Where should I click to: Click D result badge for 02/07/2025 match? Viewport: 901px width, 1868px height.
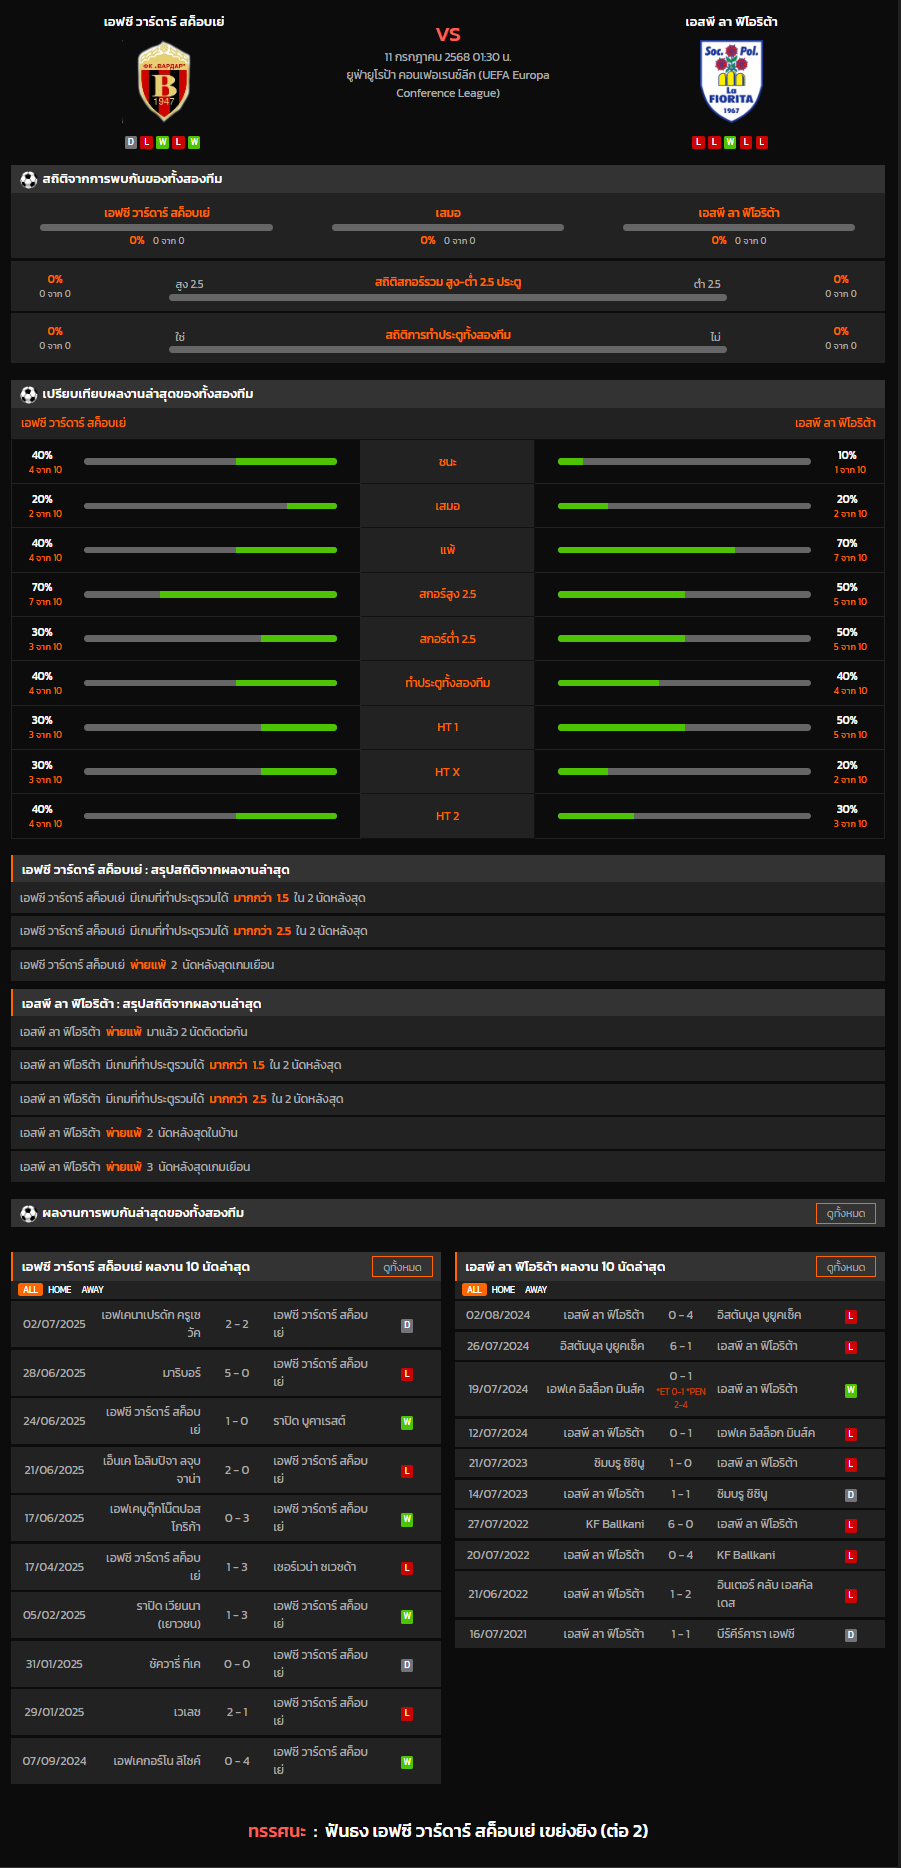tap(407, 1325)
